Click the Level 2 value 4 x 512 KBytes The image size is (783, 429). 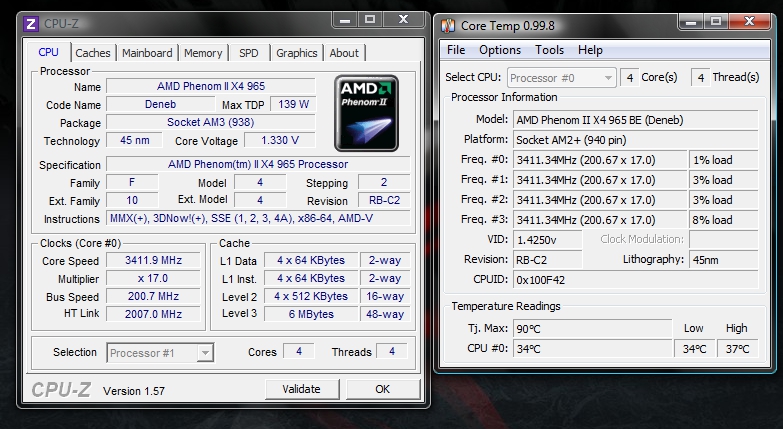[x=311, y=296]
